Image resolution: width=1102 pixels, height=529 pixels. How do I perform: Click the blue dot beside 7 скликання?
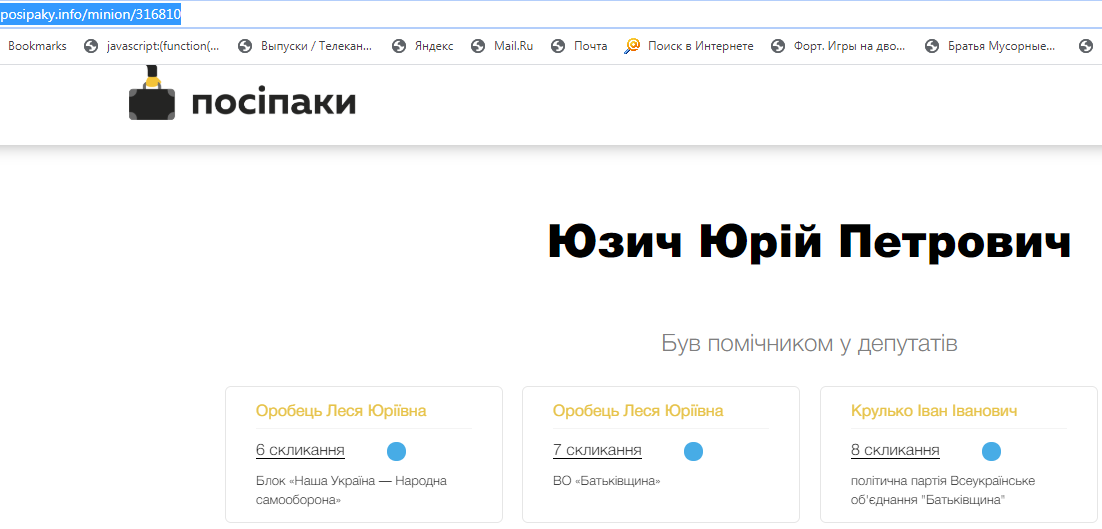point(693,451)
